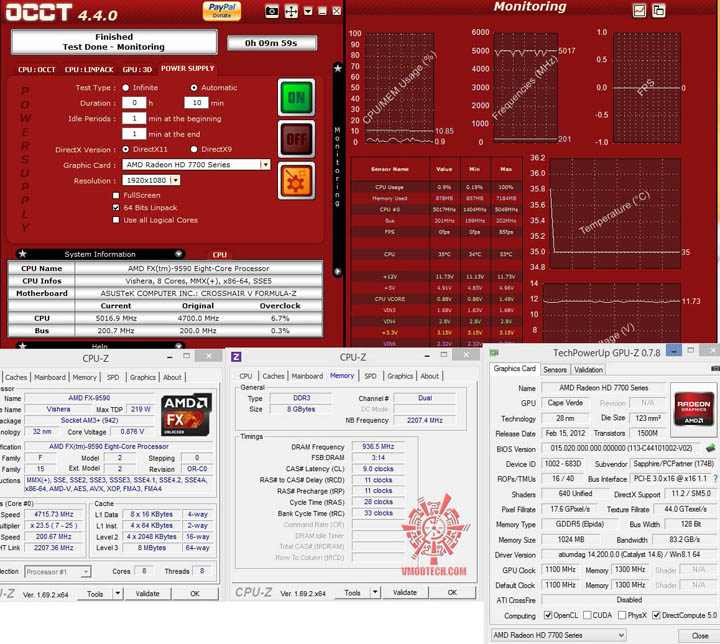Click the graph view icon in the Monitoring header

click(x=639, y=10)
